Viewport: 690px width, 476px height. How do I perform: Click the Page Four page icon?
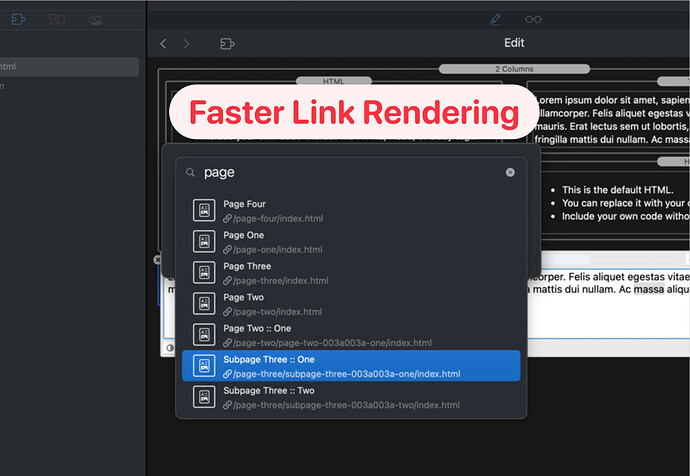(204, 211)
